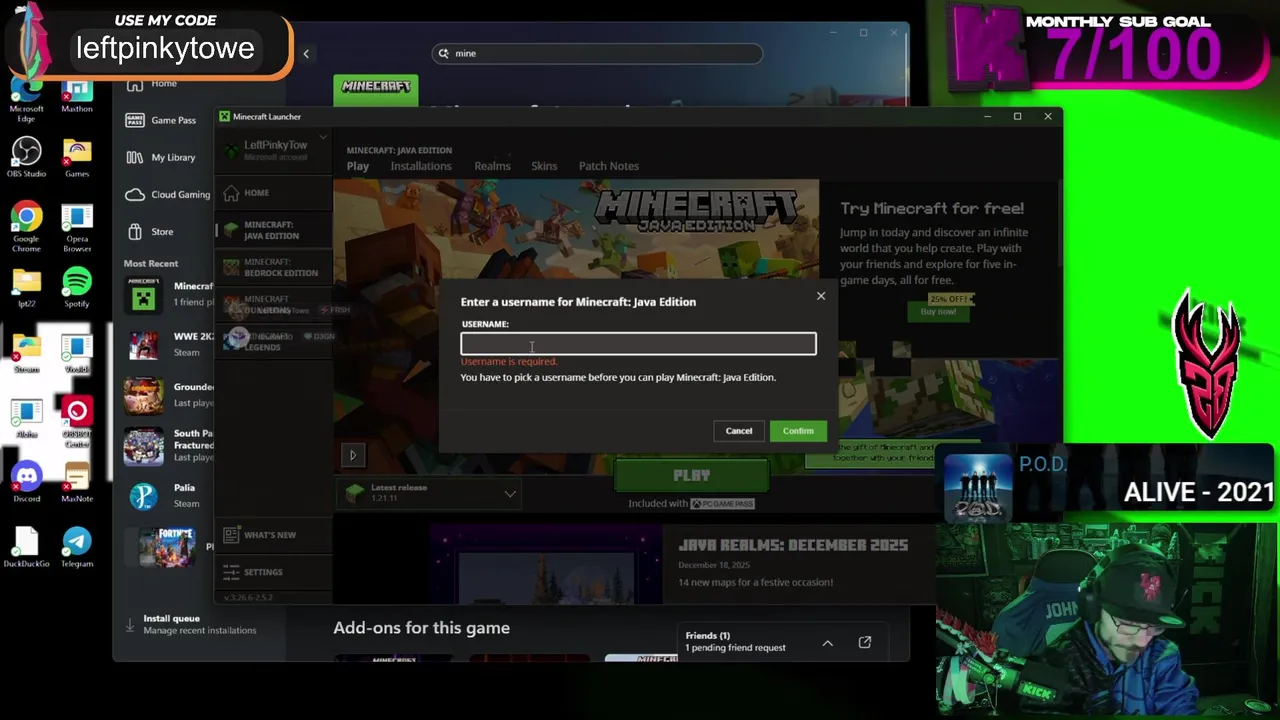This screenshot has width=1280, height=720.
Task: Close the username dialog with X
Action: [x=821, y=296]
